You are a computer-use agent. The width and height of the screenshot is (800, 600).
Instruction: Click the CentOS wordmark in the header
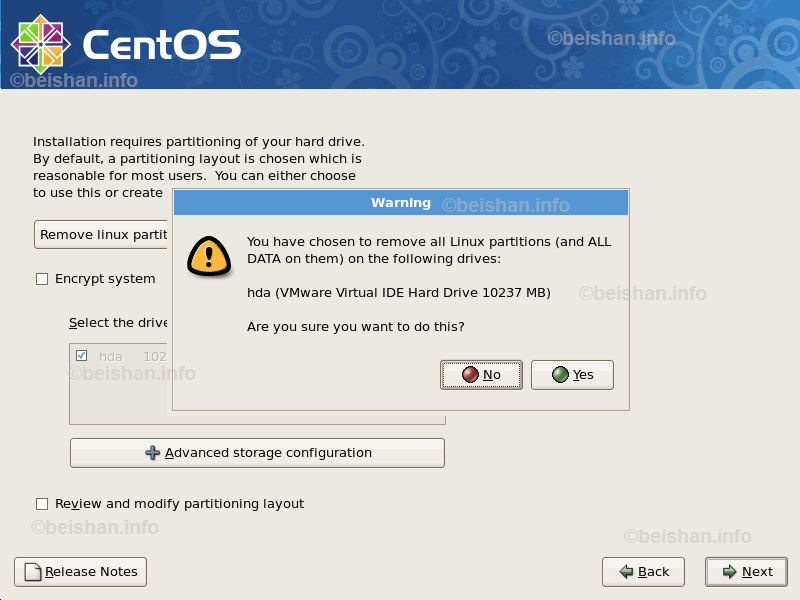(x=162, y=45)
